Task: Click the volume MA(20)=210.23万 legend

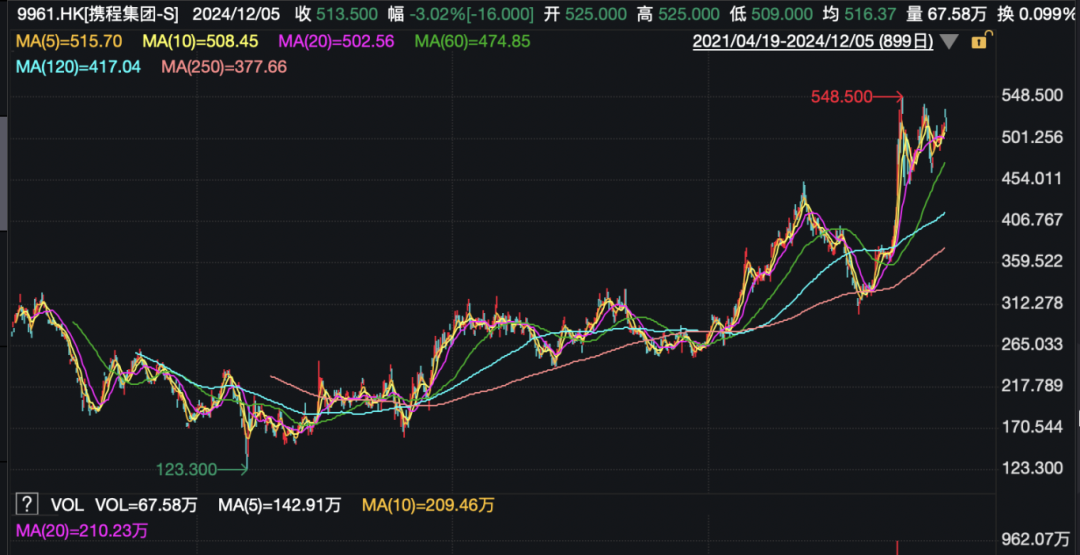Action: (x=78, y=528)
